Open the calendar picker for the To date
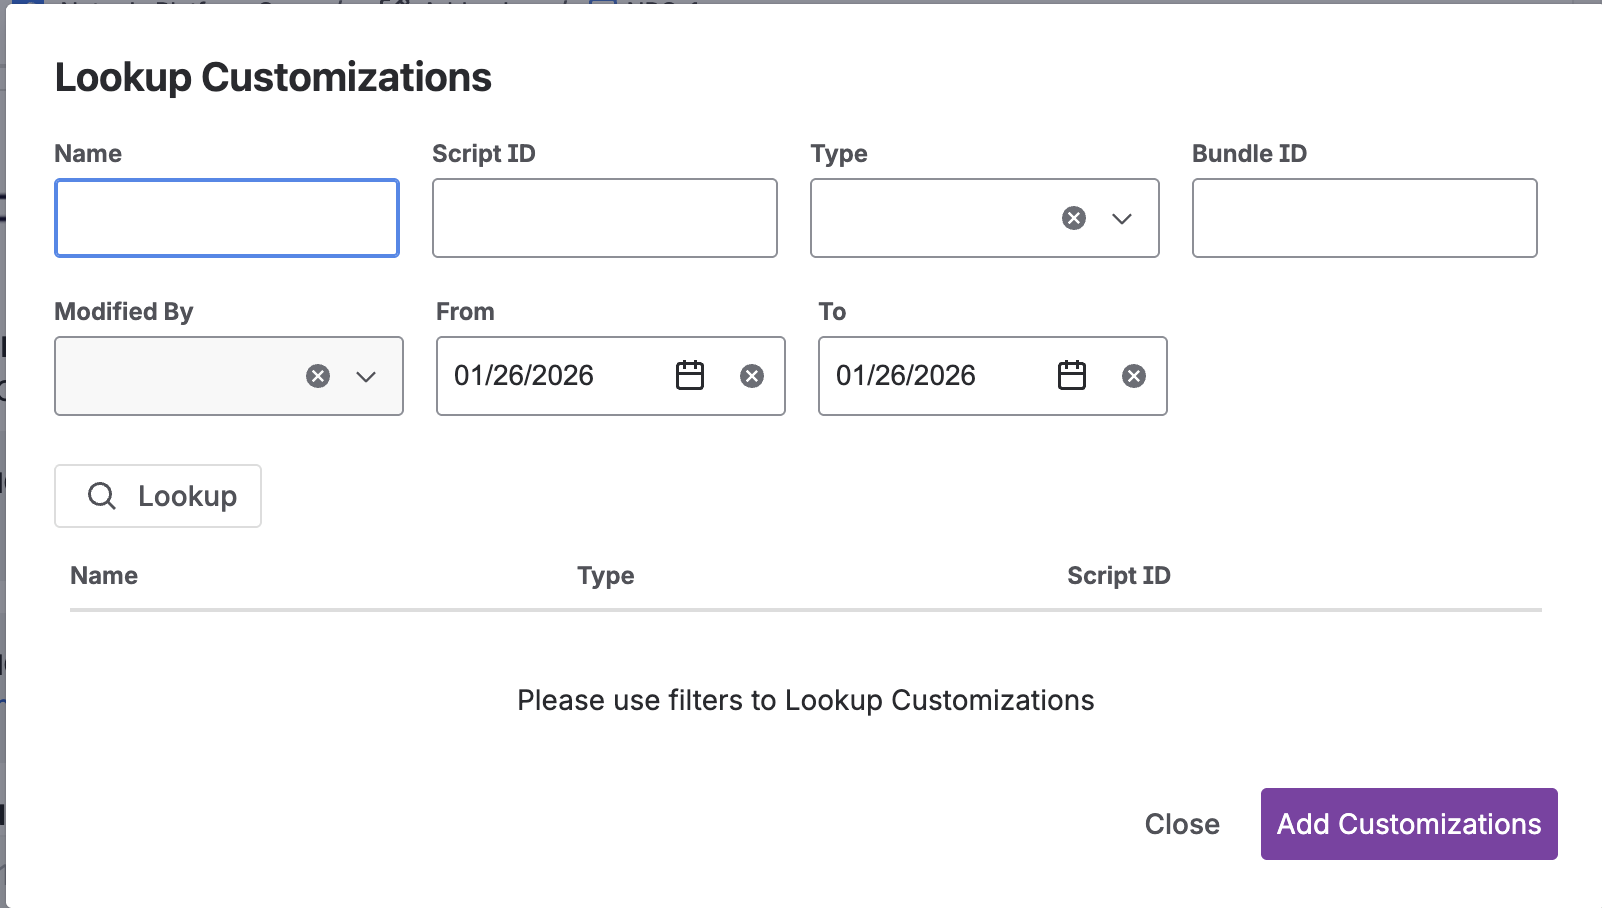The image size is (1602, 908). pos(1070,376)
